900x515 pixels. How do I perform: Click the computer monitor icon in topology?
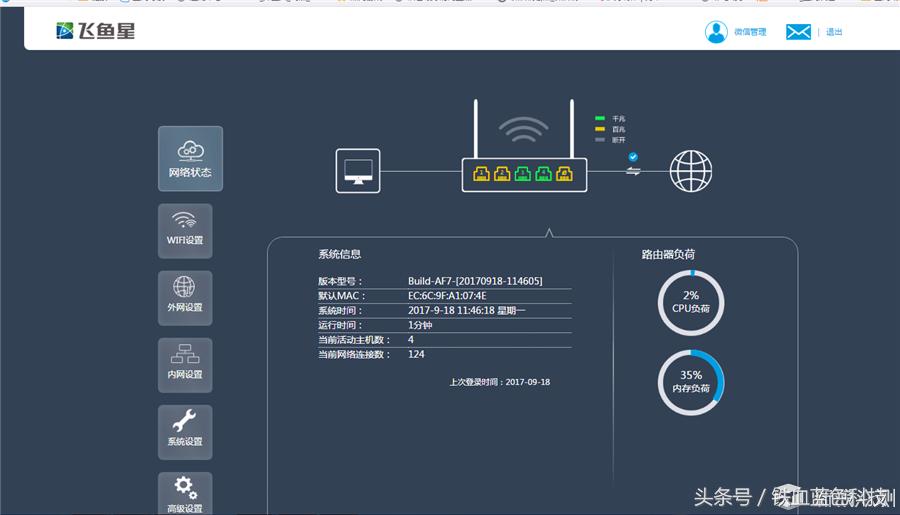coord(358,171)
